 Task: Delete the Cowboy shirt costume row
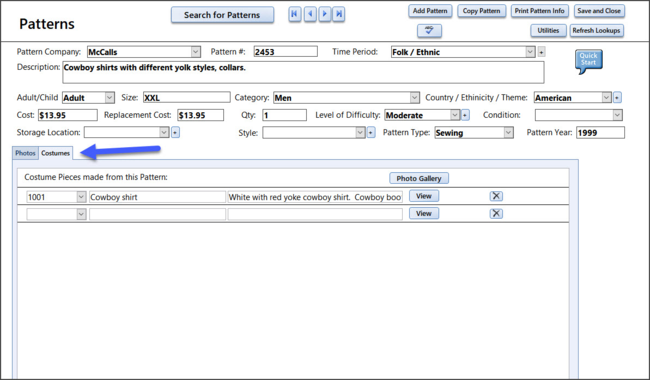click(496, 196)
